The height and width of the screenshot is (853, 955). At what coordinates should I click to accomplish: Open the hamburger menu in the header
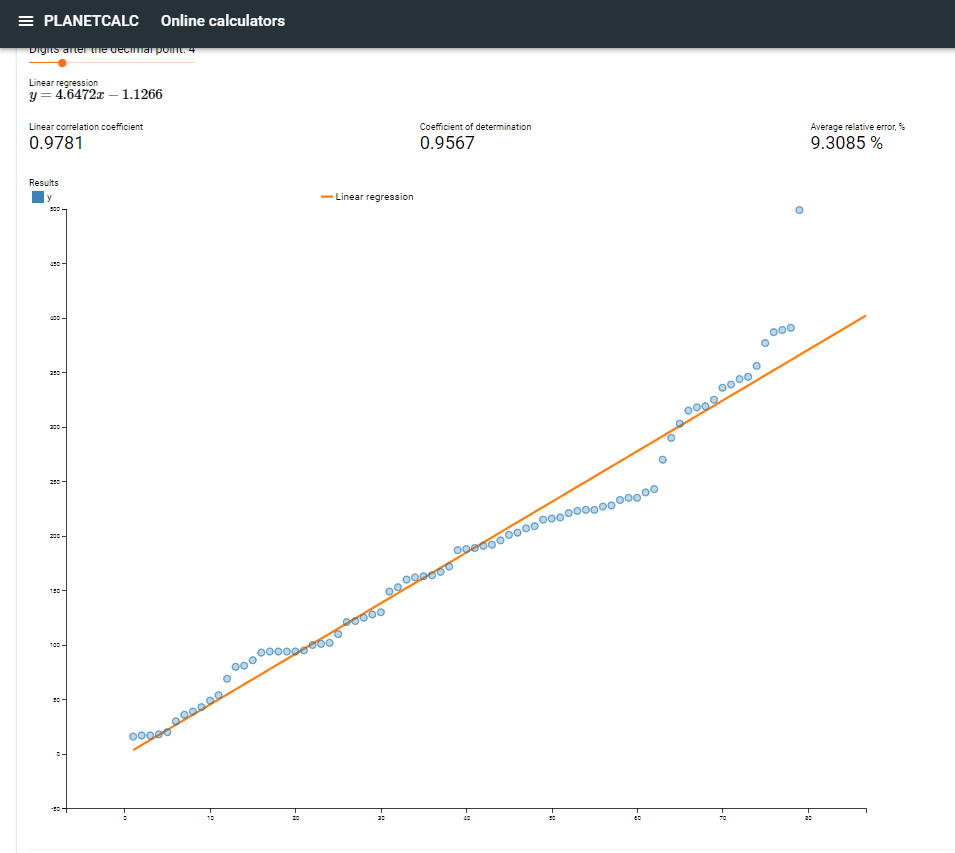(x=26, y=21)
